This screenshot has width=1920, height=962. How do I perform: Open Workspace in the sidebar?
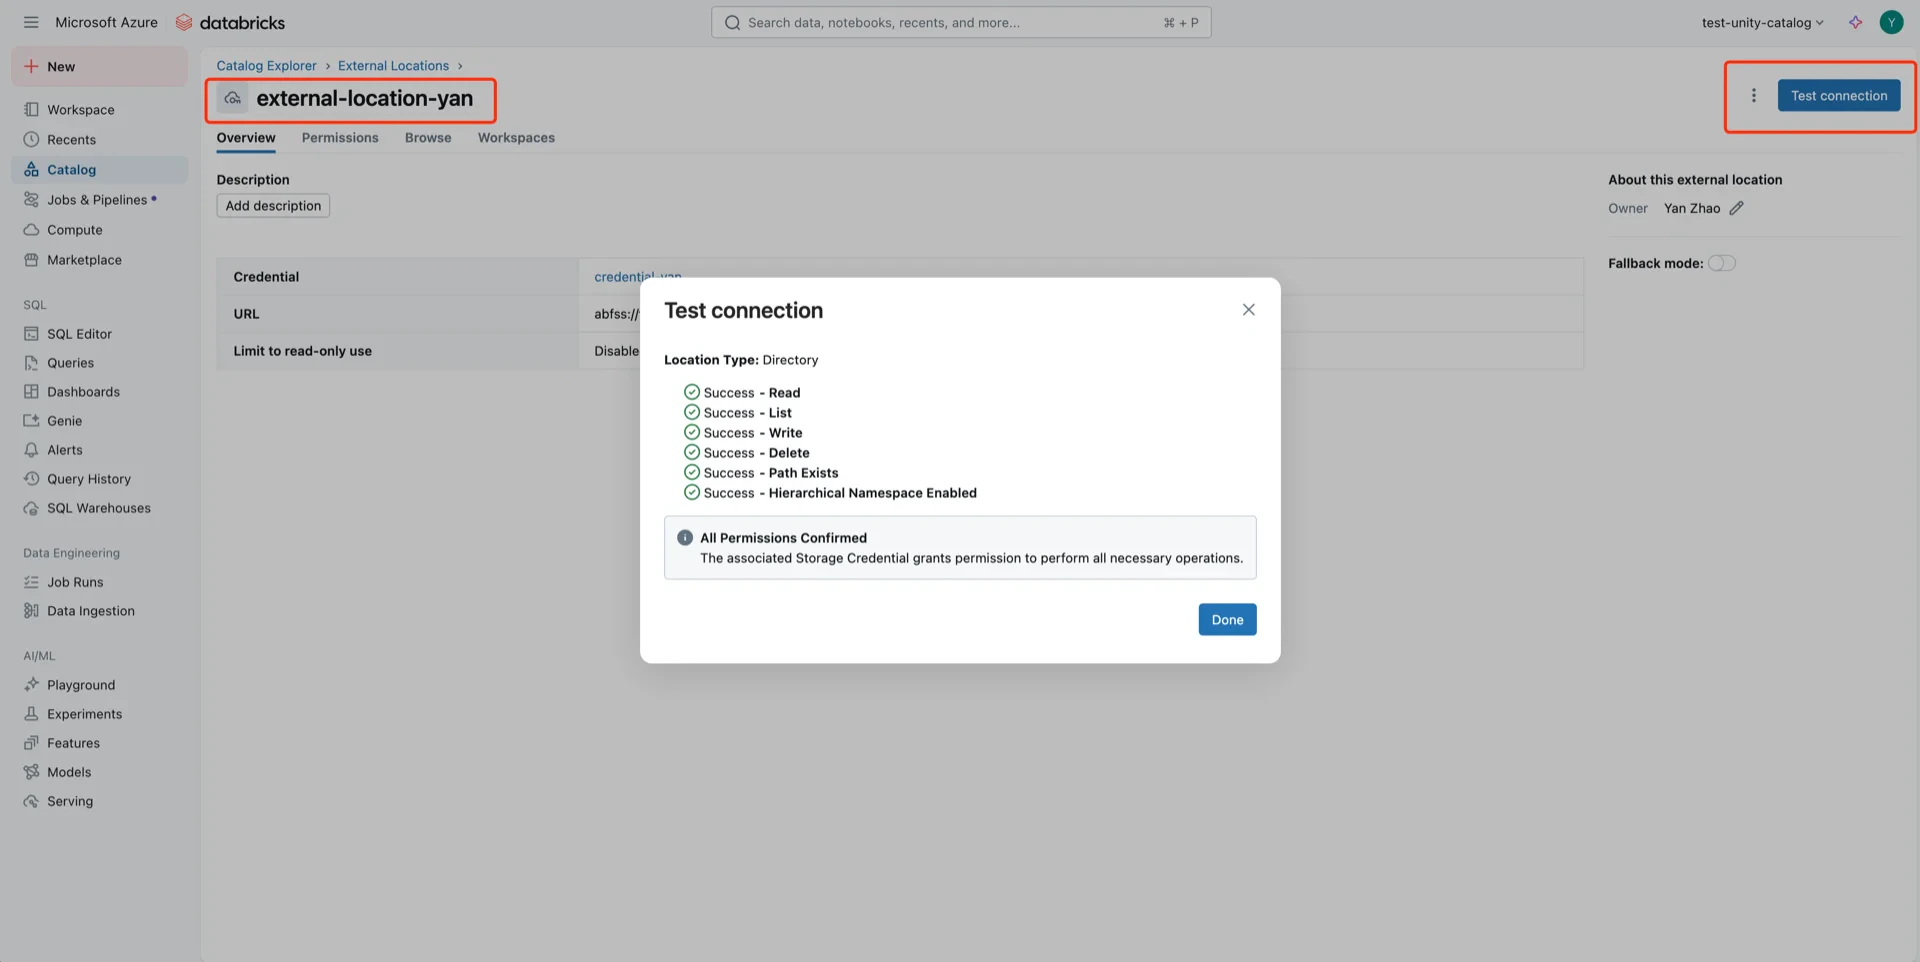point(100,110)
